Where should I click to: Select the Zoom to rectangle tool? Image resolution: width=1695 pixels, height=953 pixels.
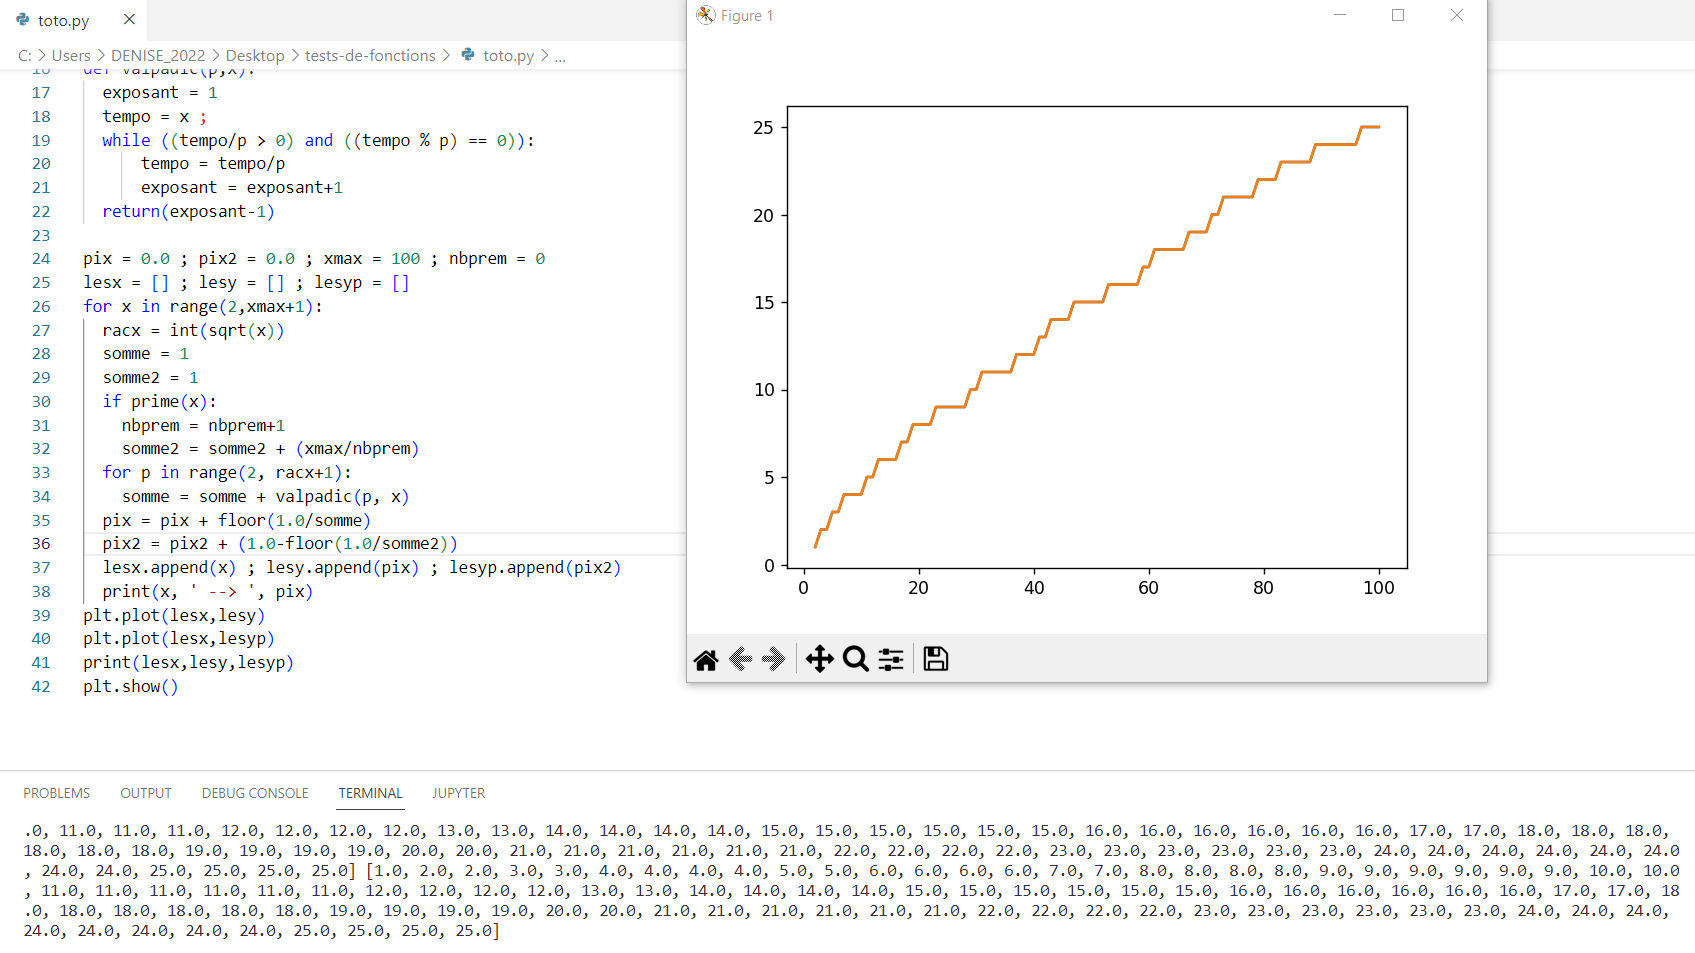point(855,659)
